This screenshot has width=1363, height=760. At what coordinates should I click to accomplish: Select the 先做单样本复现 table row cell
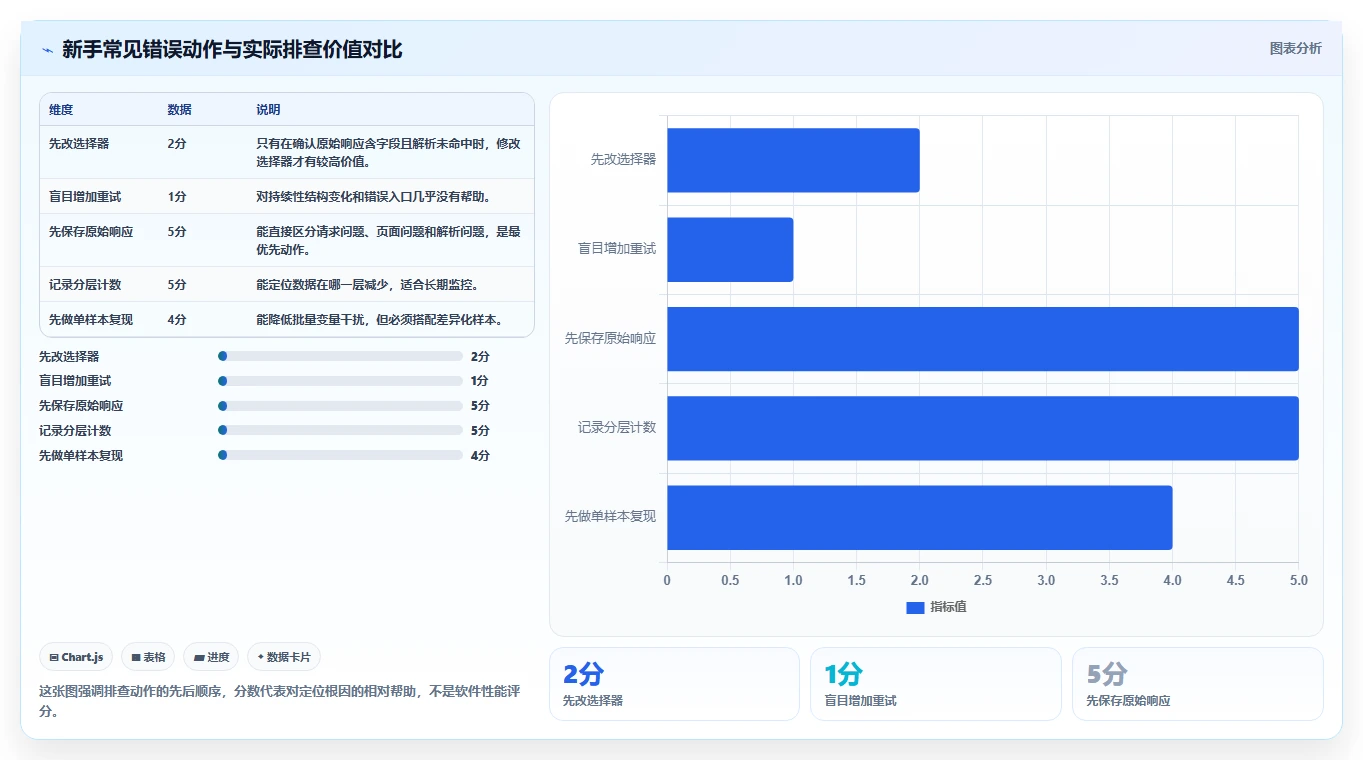[91, 320]
